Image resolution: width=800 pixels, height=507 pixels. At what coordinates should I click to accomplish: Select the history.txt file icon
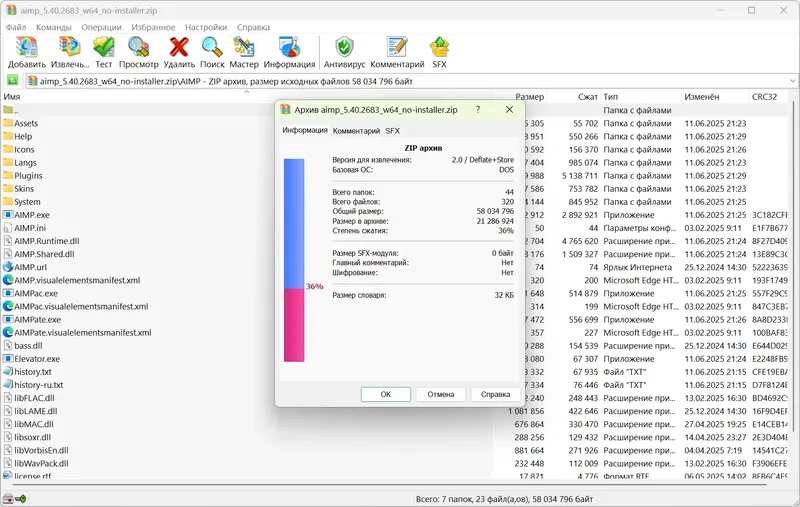[8, 371]
